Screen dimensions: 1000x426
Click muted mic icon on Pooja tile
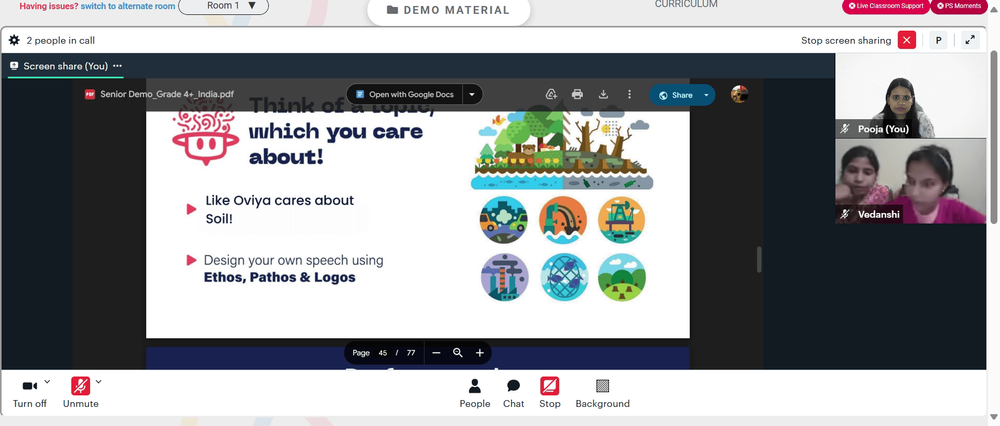pos(846,129)
